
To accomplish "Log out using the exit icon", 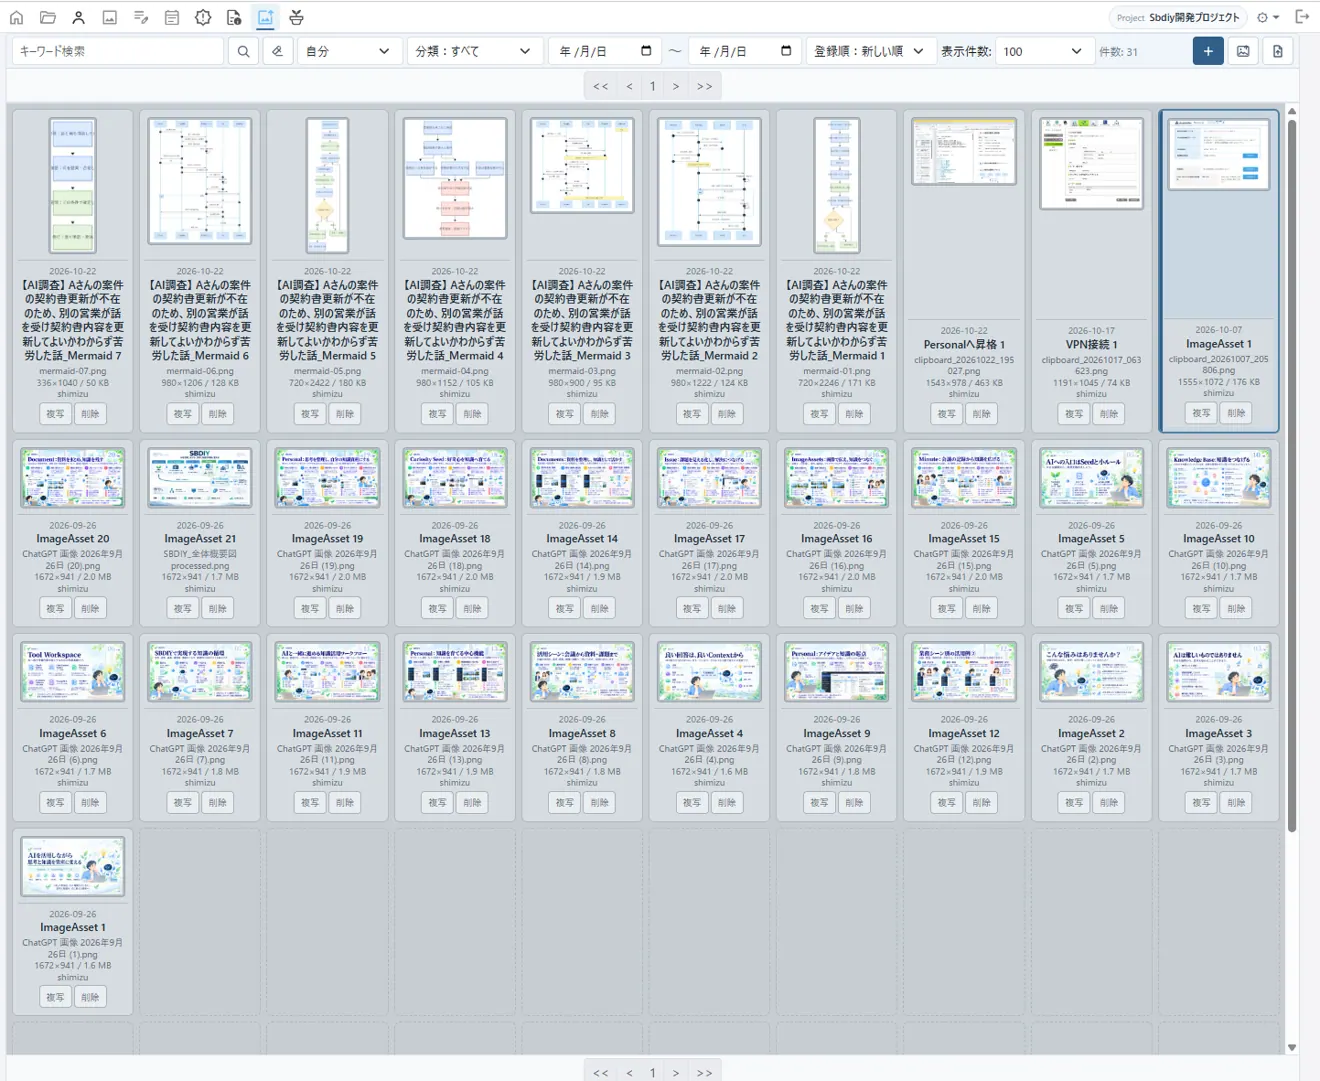I will (x=1302, y=17).
